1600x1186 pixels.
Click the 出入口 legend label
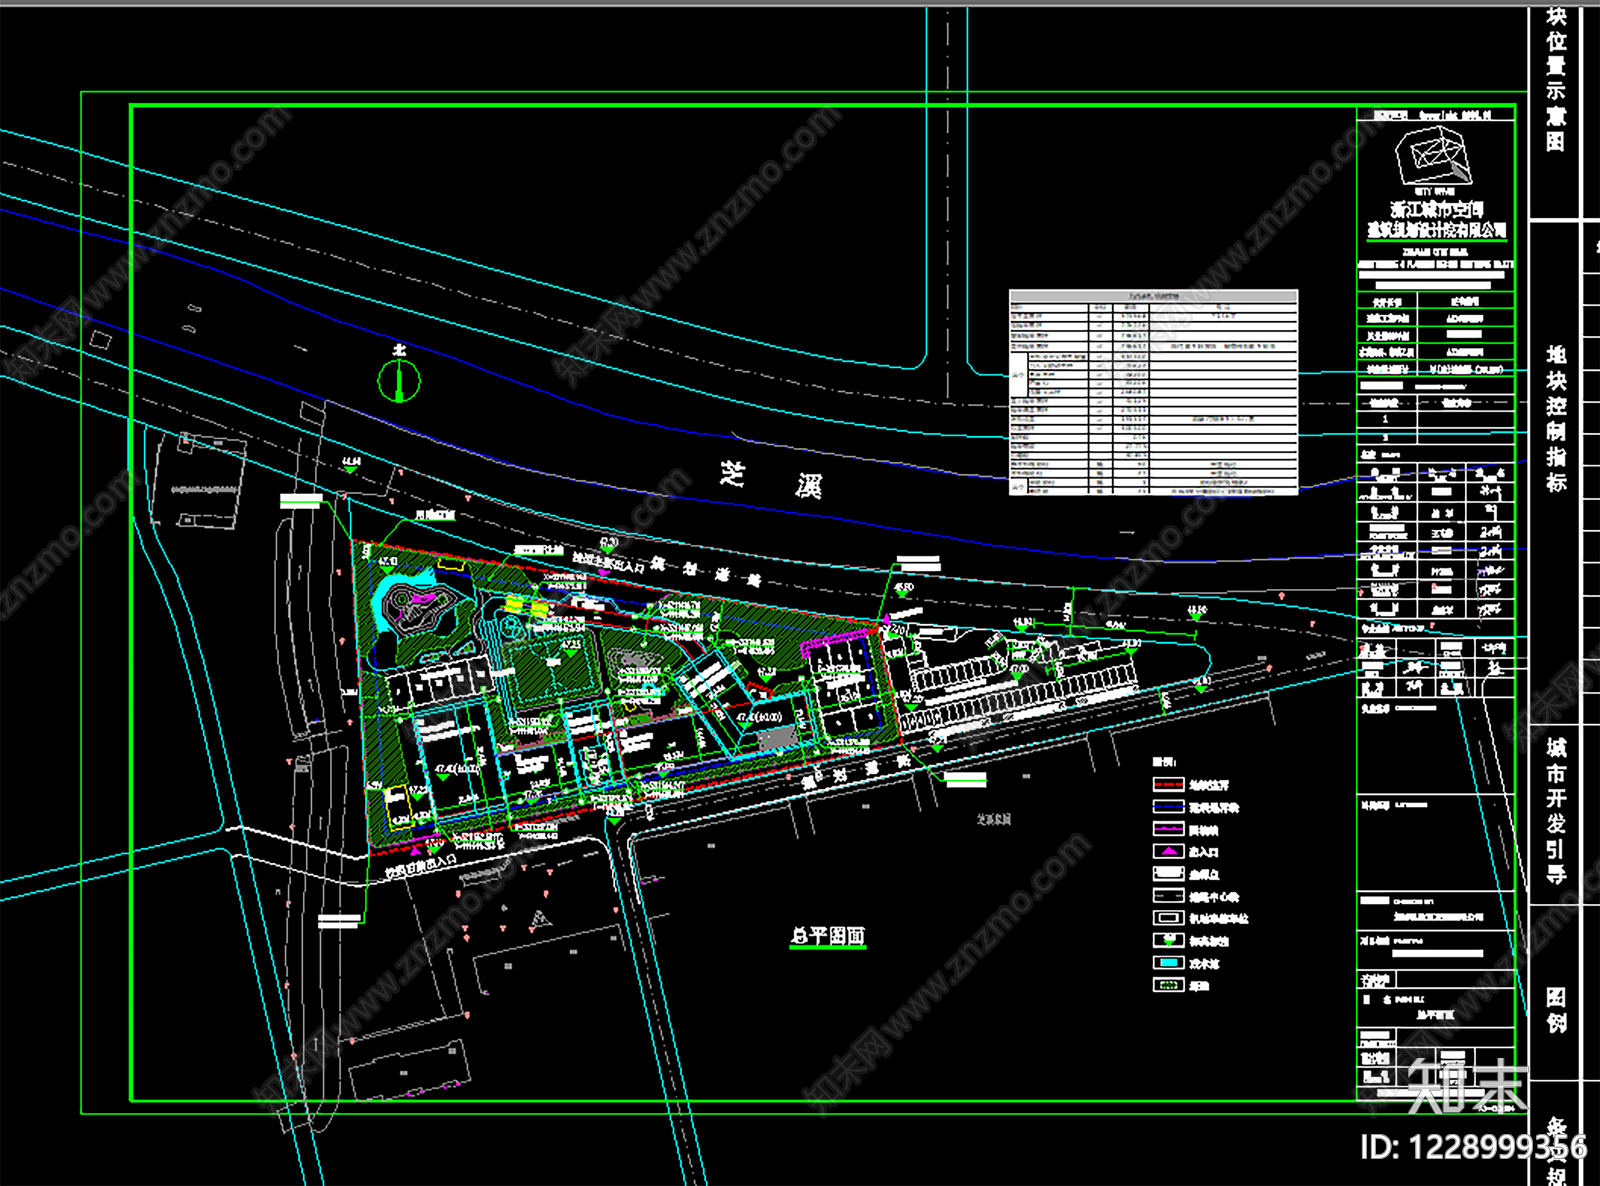(x=1204, y=852)
